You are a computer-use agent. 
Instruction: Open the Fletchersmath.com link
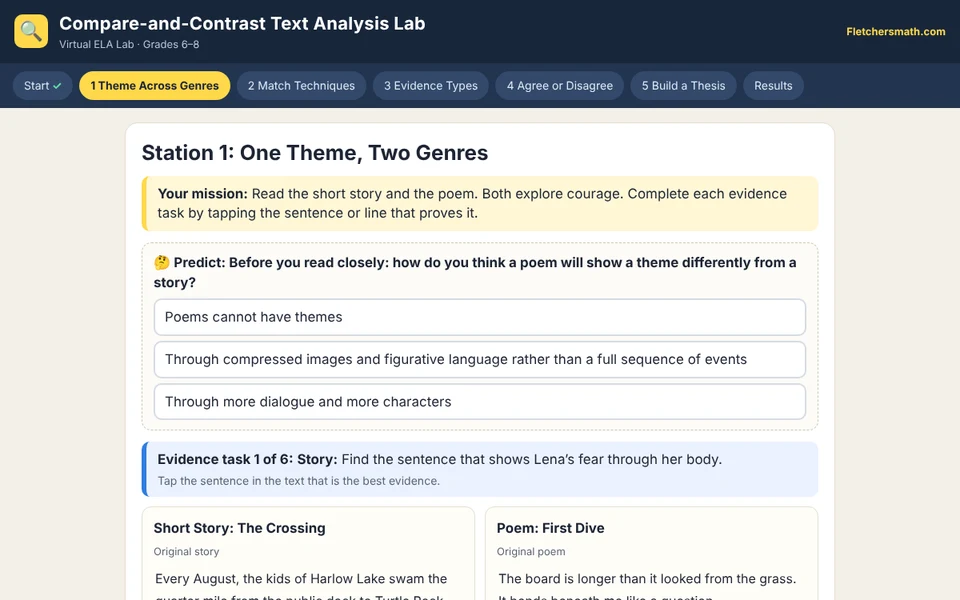point(895,32)
